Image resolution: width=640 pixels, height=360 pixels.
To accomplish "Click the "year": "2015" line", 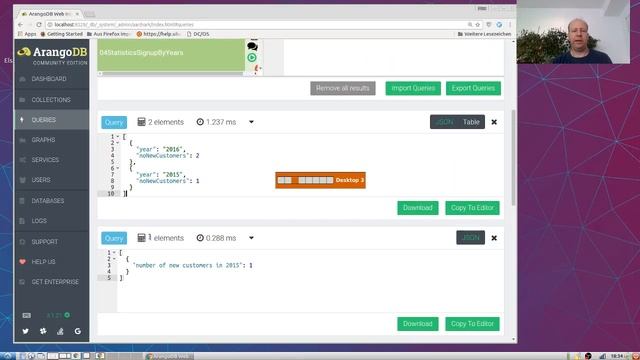I will 161,175.
